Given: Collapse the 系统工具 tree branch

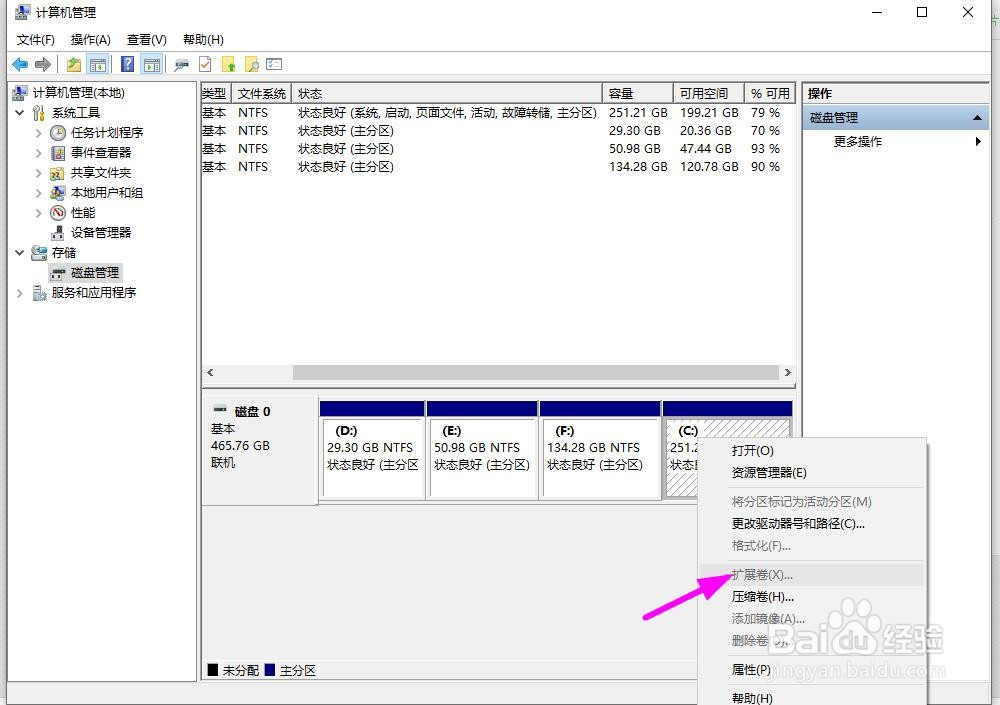Looking at the screenshot, I should pyautogui.click(x=20, y=112).
